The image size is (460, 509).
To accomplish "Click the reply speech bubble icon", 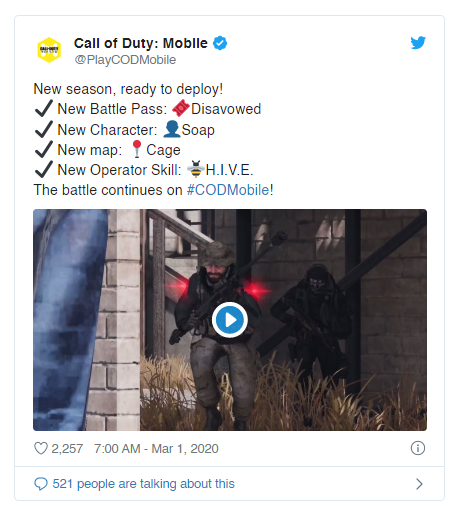I will coord(41,484).
